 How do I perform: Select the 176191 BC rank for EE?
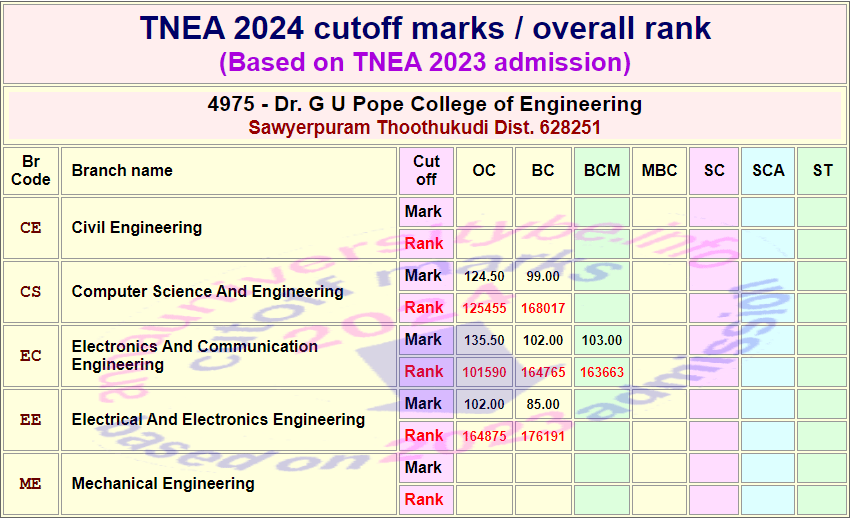tap(543, 436)
